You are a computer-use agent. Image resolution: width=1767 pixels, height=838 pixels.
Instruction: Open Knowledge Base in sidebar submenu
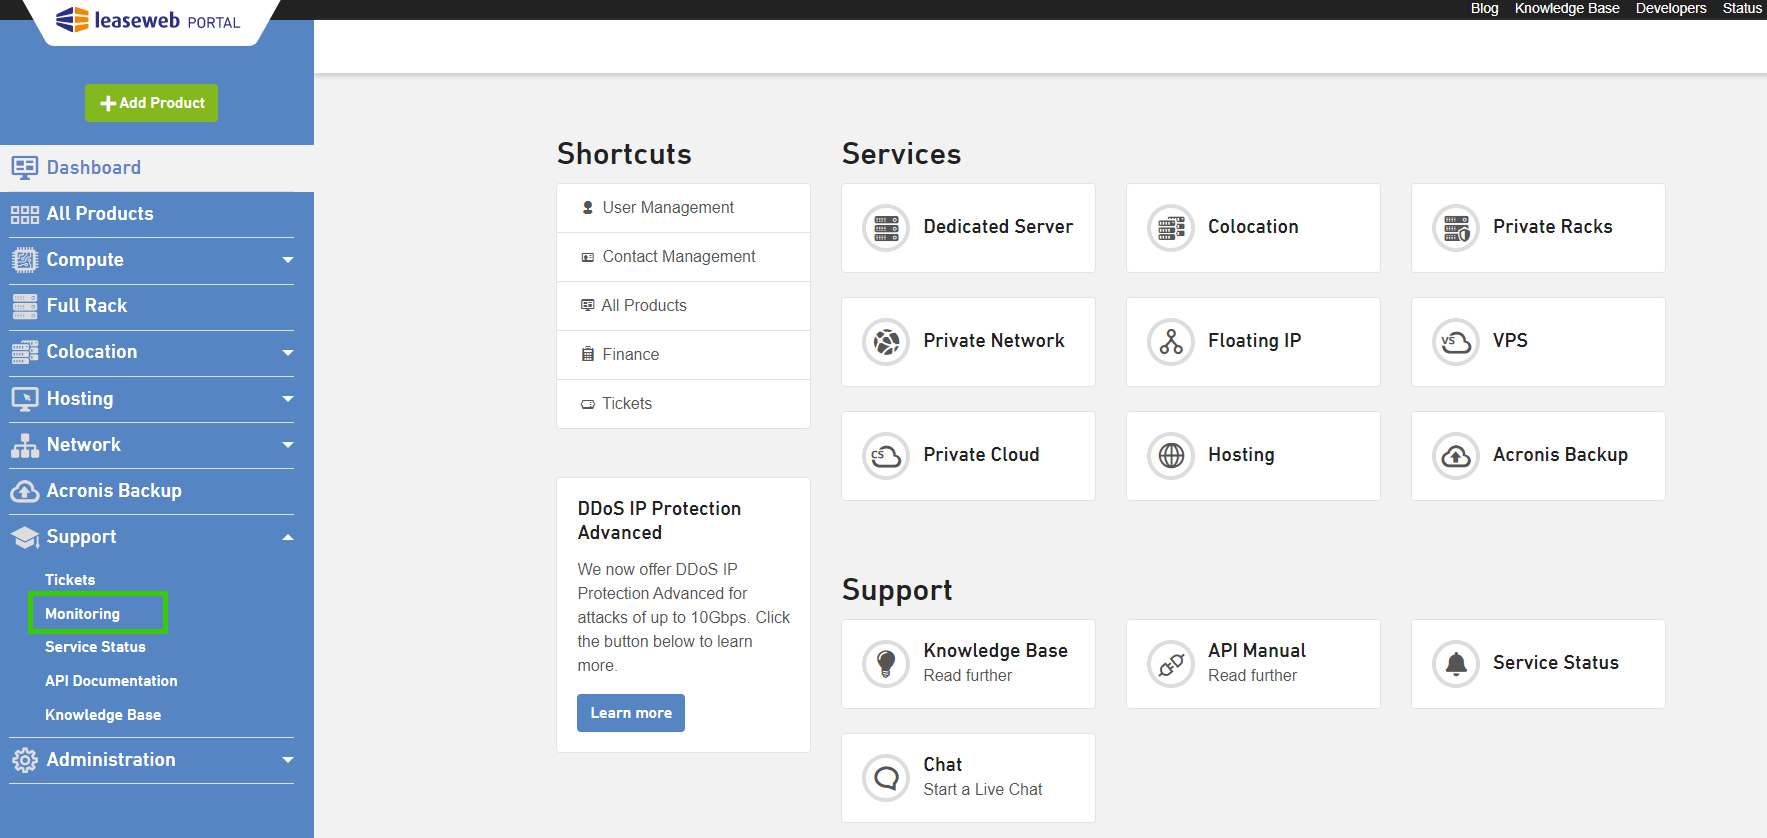tap(103, 715)
